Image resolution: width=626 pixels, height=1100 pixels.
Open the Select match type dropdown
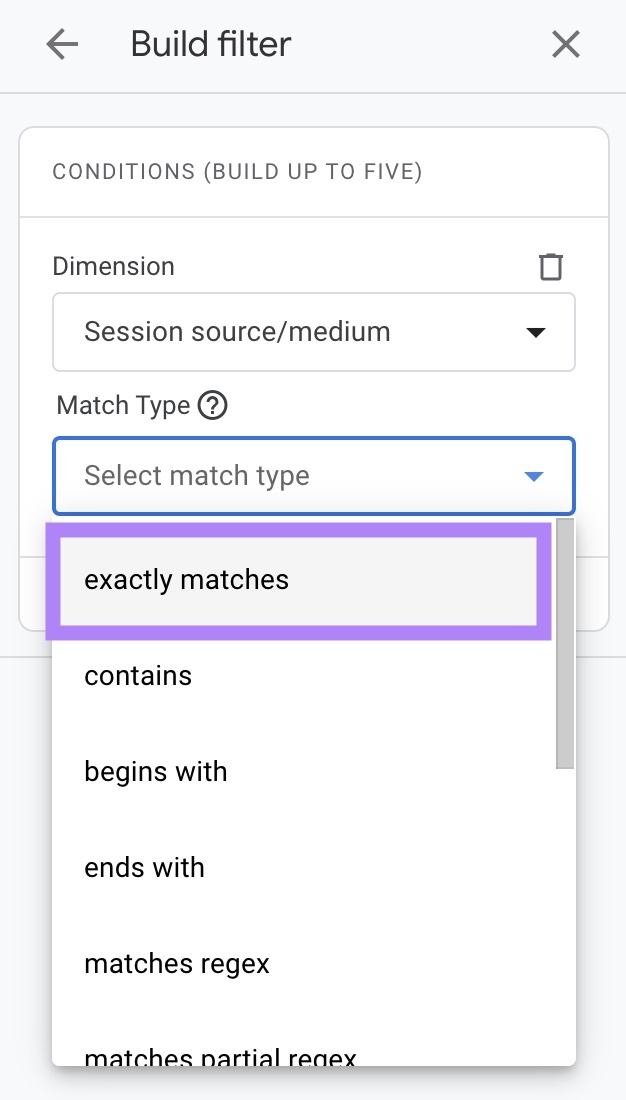pos(313,476)
